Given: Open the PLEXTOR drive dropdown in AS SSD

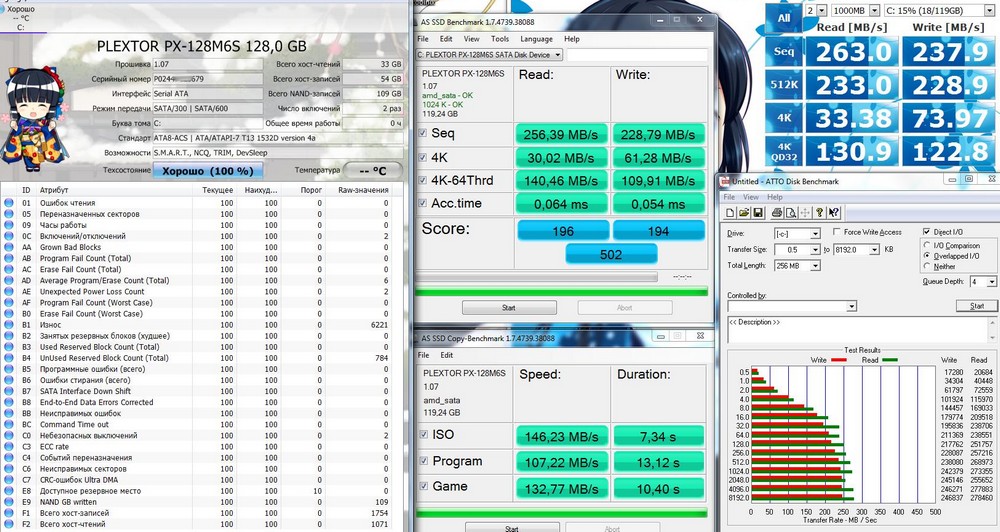Looking at the screenshot, I should [x=489, y=55].
